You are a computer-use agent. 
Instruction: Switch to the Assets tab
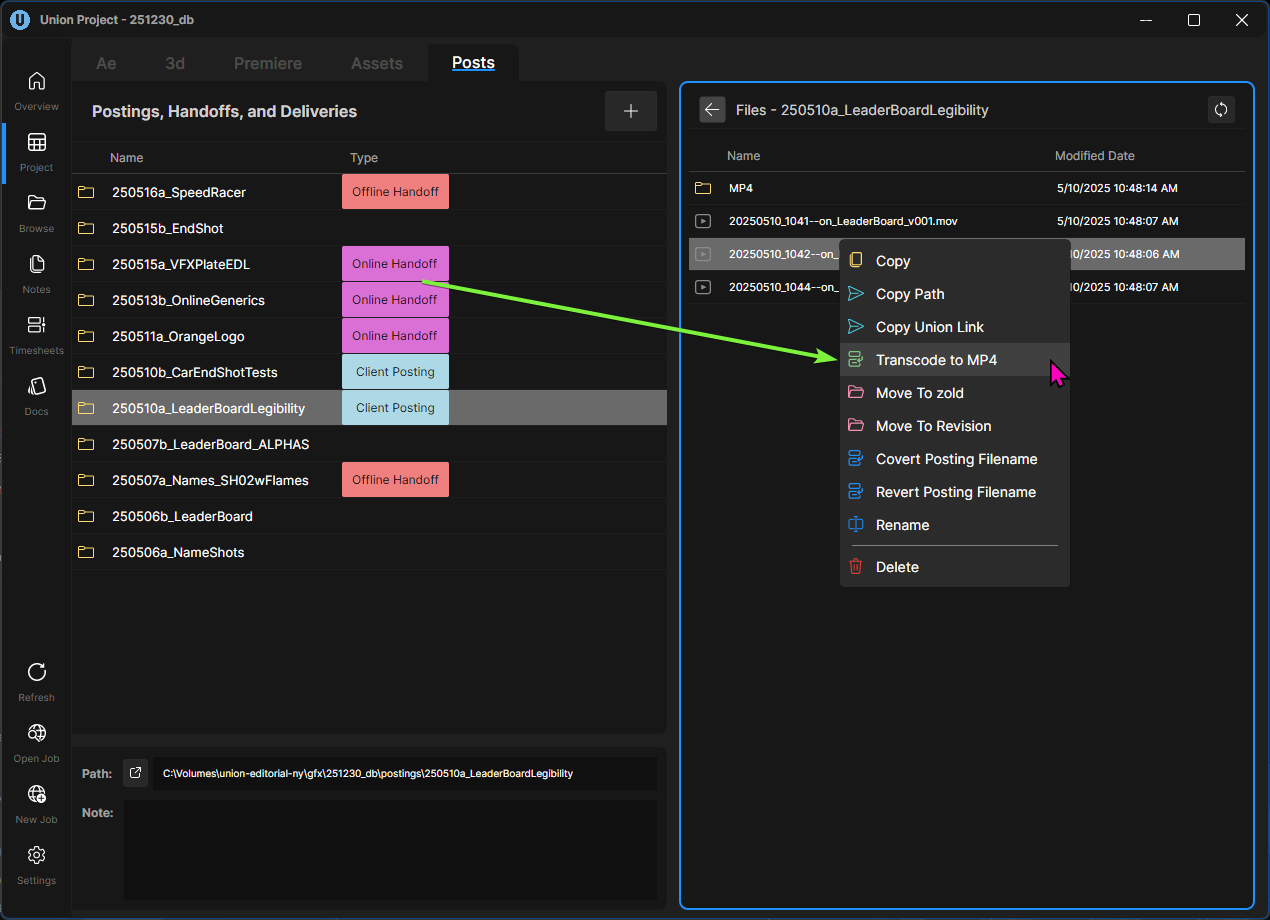377,63
